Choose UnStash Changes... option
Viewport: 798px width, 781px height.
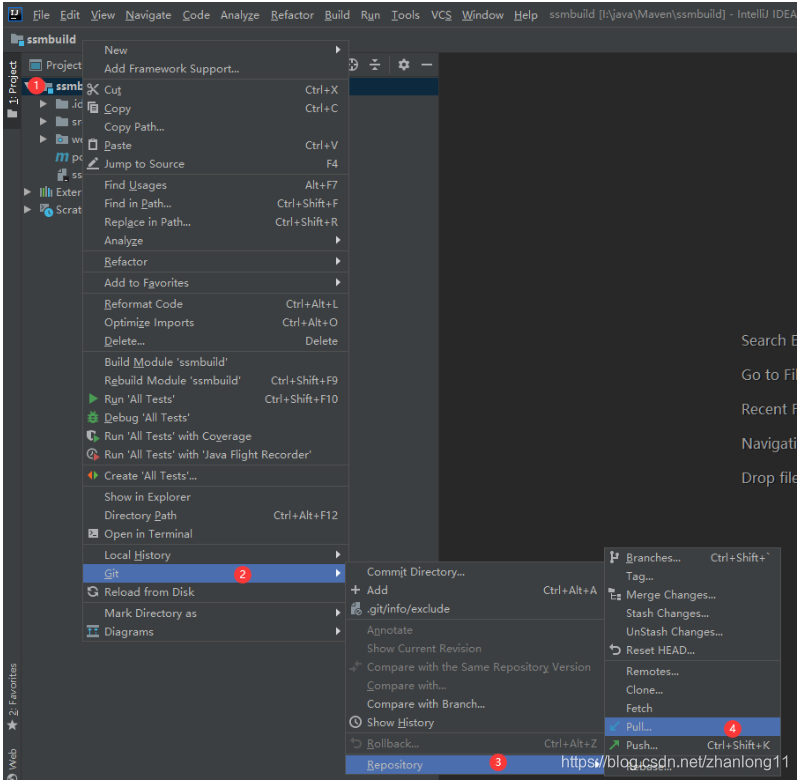pyautogui.click(x=692, y=631)
